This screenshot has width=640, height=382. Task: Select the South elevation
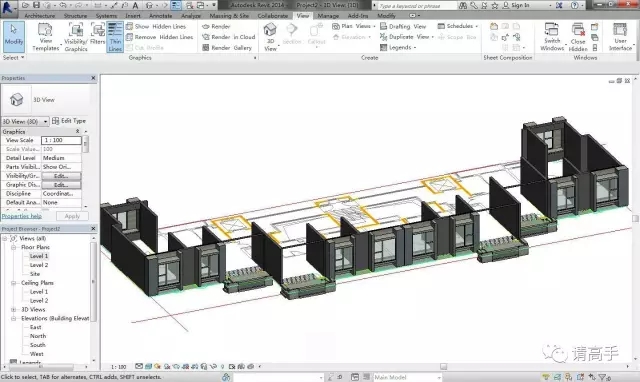click(38, 345)
